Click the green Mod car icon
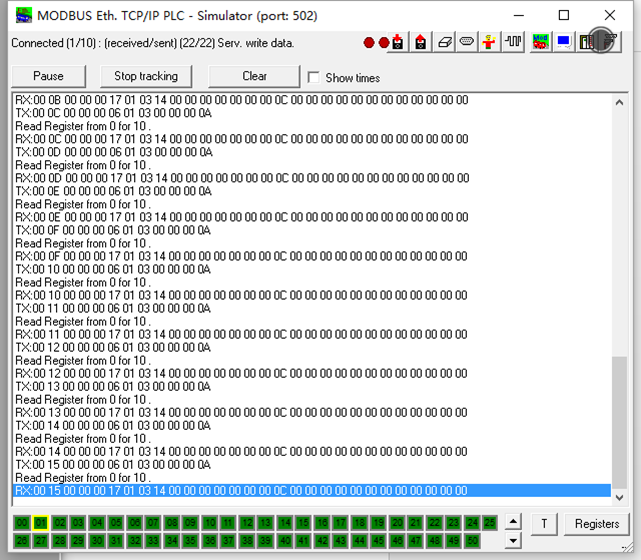The width and height of the screenshot is (641, 560). [x=540, y=42]
